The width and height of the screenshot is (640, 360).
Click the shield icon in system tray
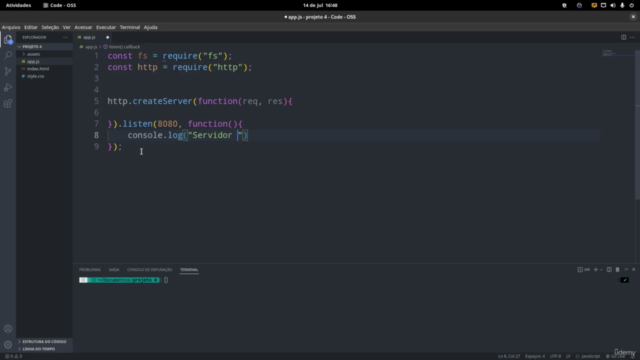point(564,5)
